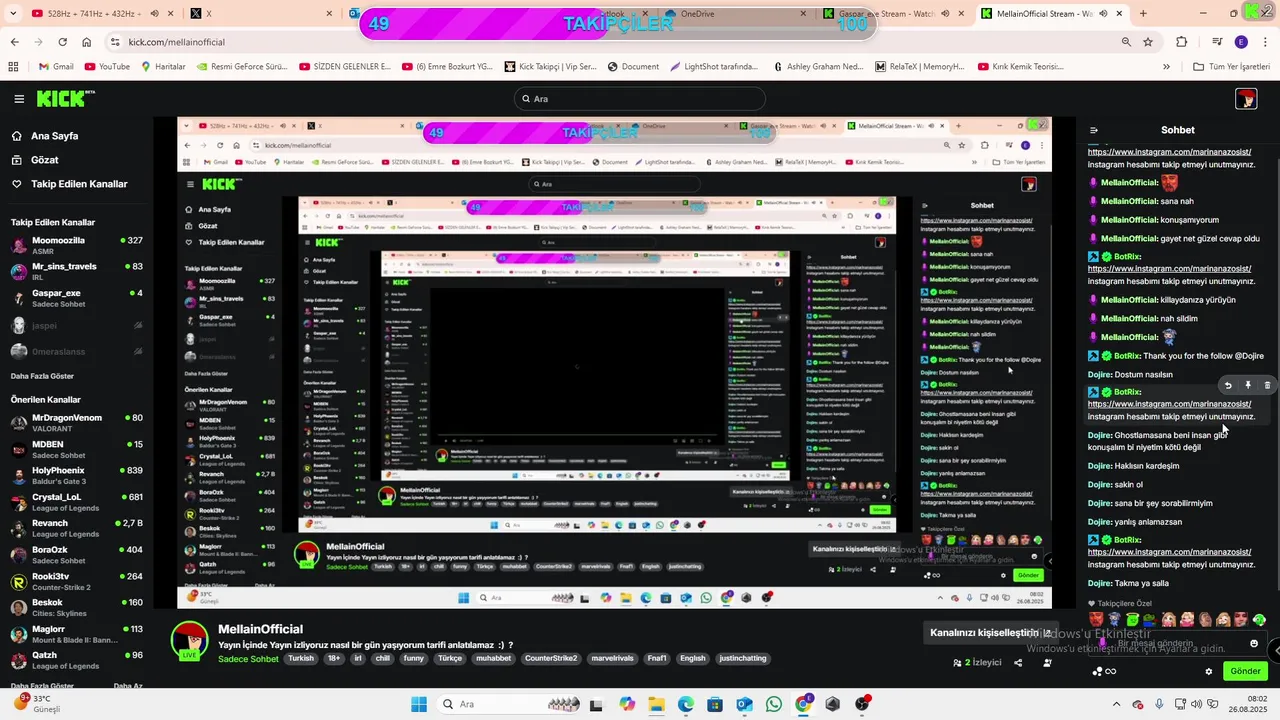Open the Copilot app on taskbar
The height and width of the screenshot is (720, 1280).
tap(627, 704)
